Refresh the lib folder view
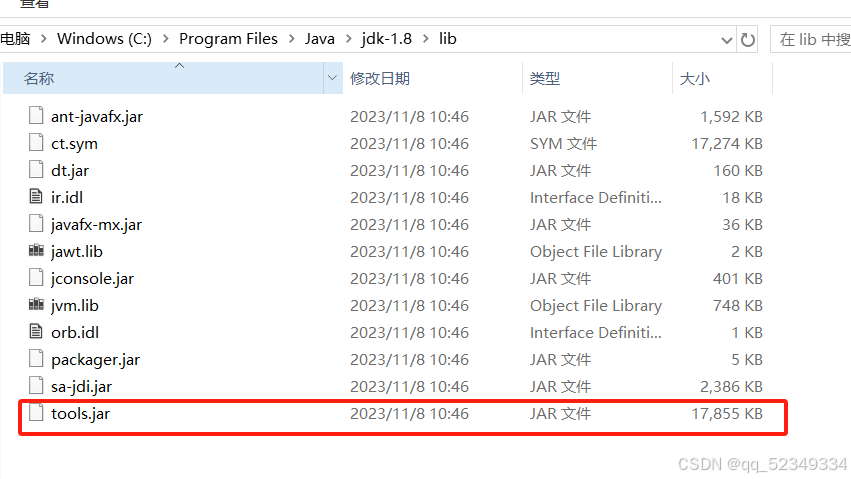This screenshot has height=479, width=851. pyautogui.click(x=748, y=40)
